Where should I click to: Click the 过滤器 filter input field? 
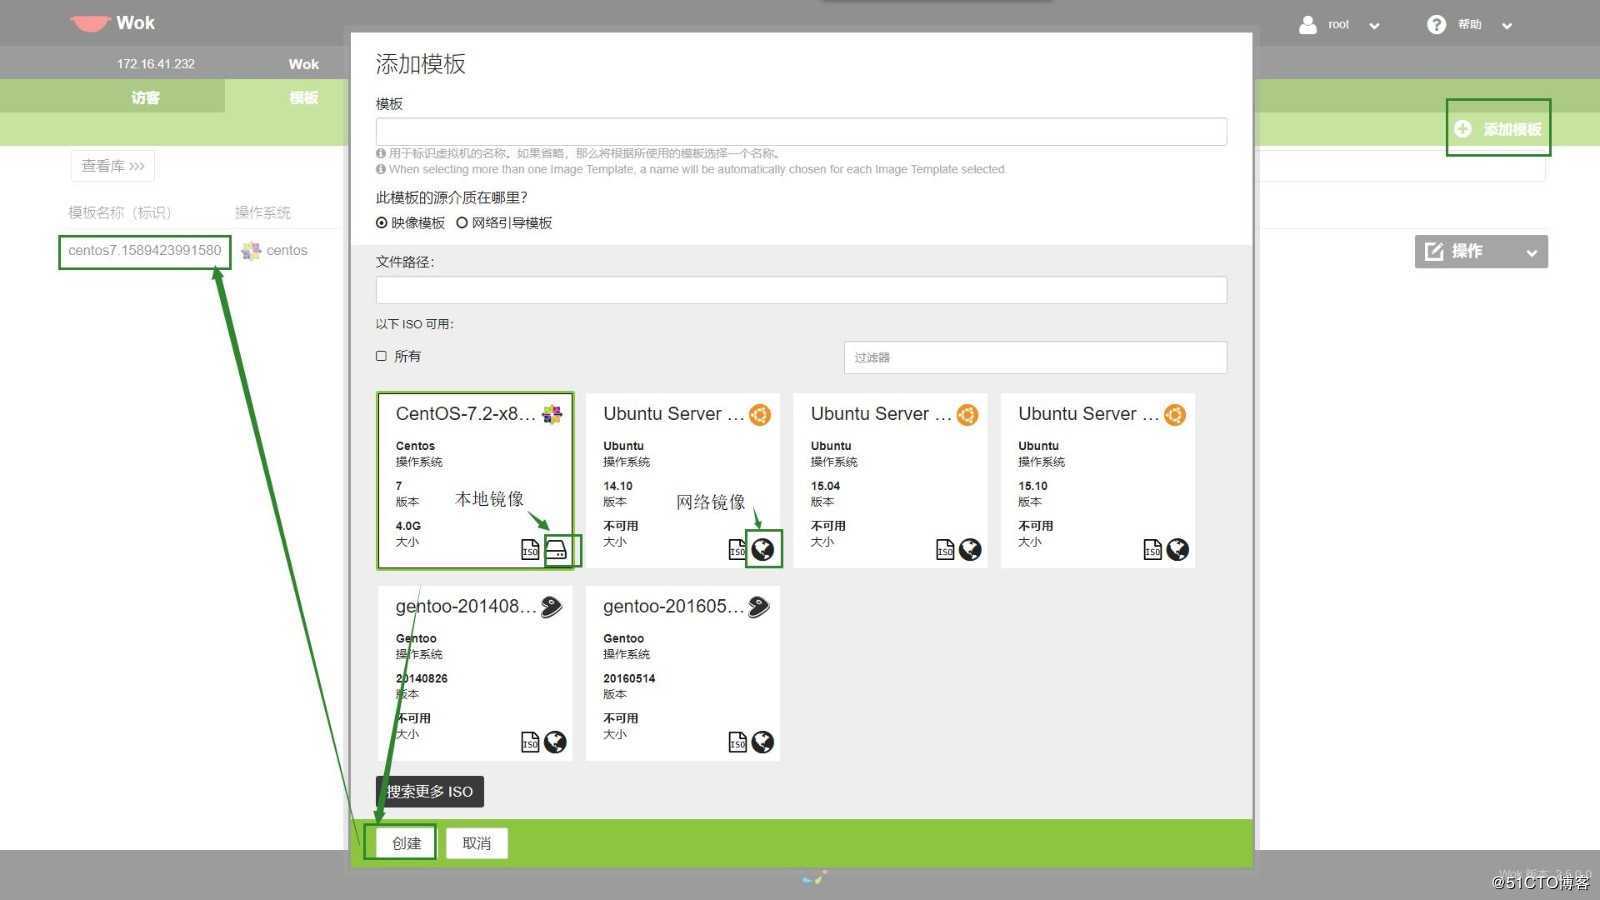[1035, 357]
